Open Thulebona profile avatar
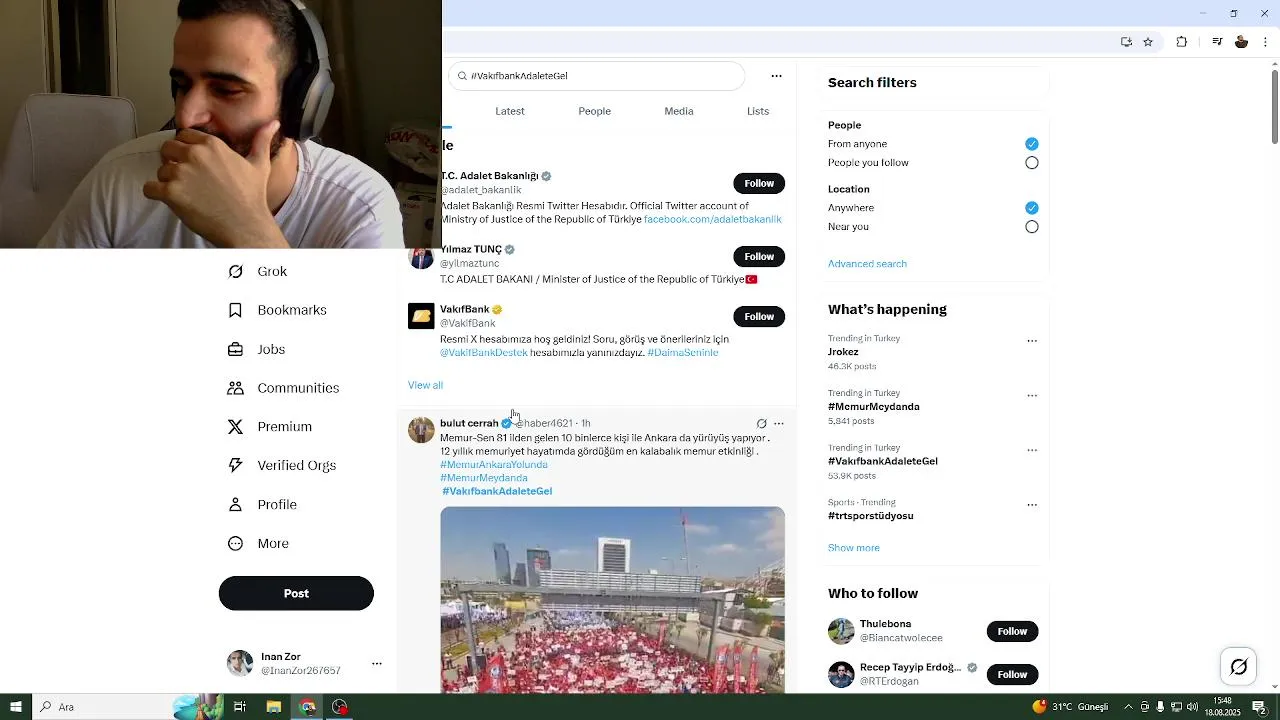The width and height of the screenshot is (1280, 720). point(841,631)
